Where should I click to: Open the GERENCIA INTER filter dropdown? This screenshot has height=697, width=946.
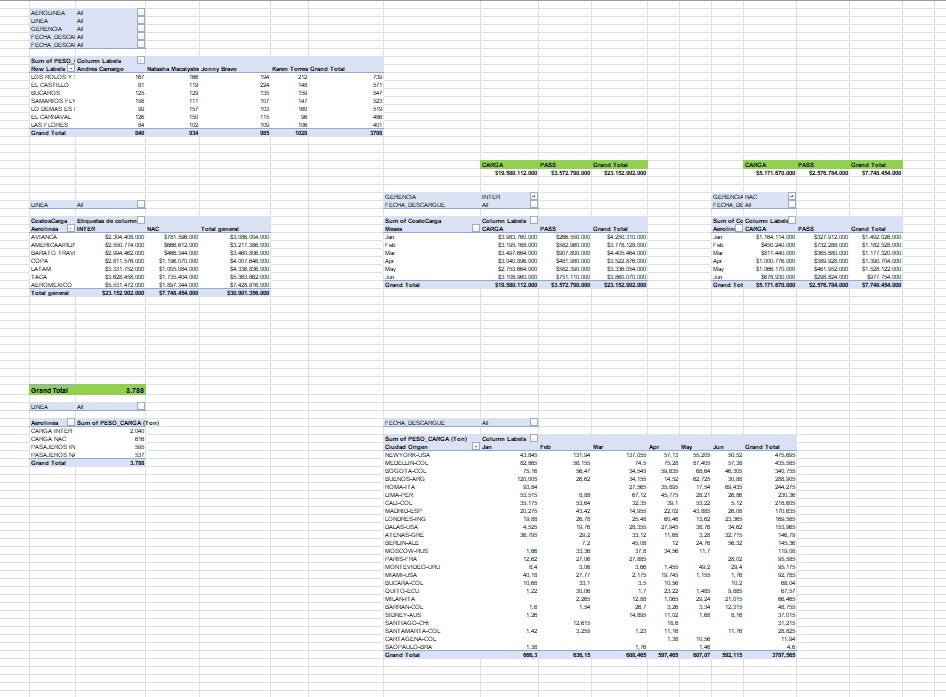[x=533, y=196]
